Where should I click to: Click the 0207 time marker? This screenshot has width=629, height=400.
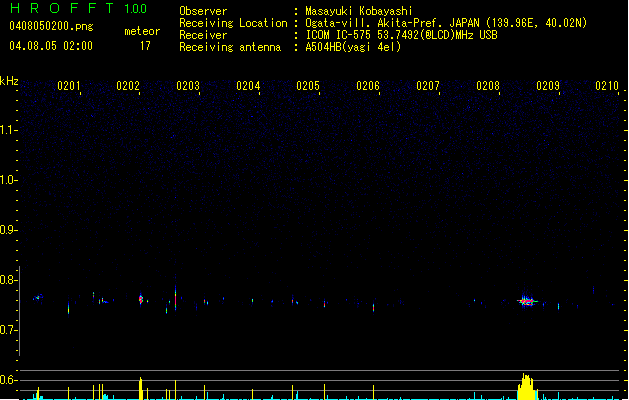[428, 86]
